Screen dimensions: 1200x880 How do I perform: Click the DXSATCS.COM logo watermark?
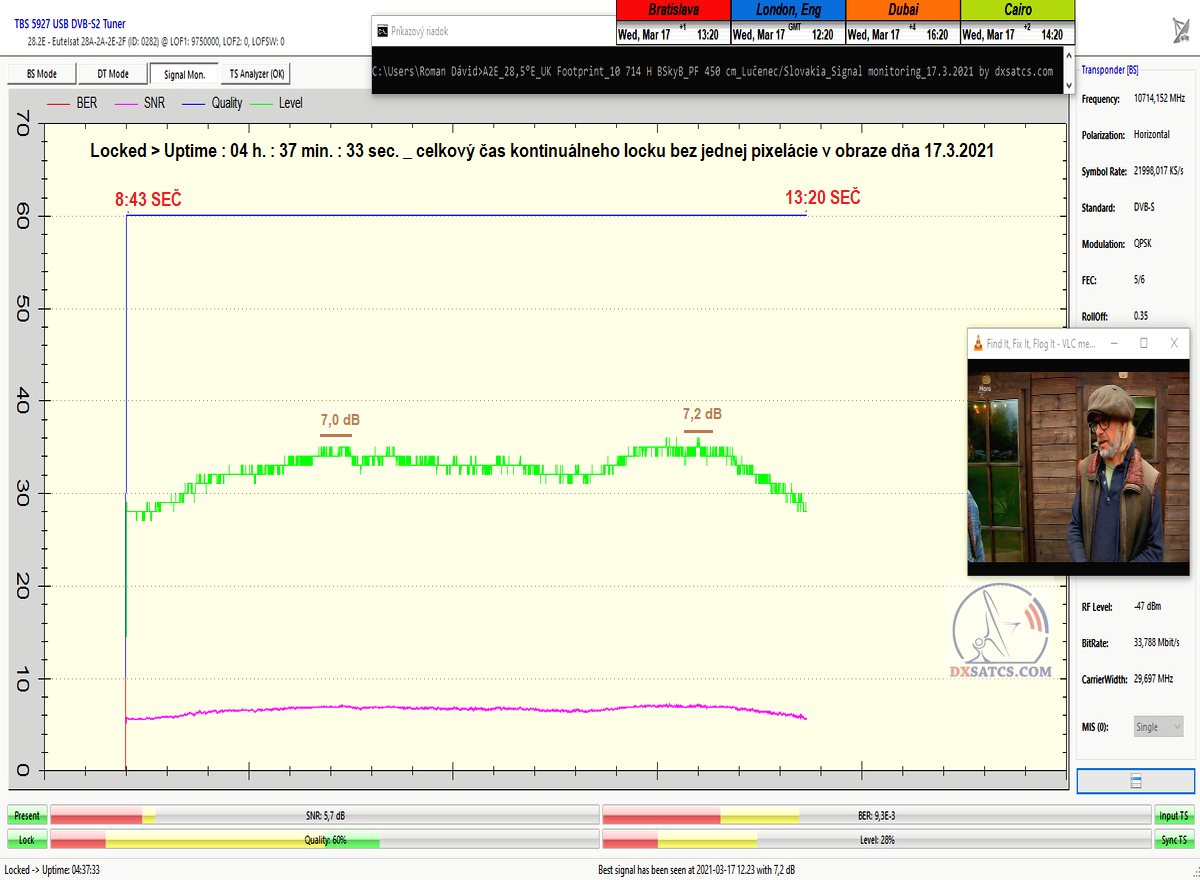tap(1000, 636)
